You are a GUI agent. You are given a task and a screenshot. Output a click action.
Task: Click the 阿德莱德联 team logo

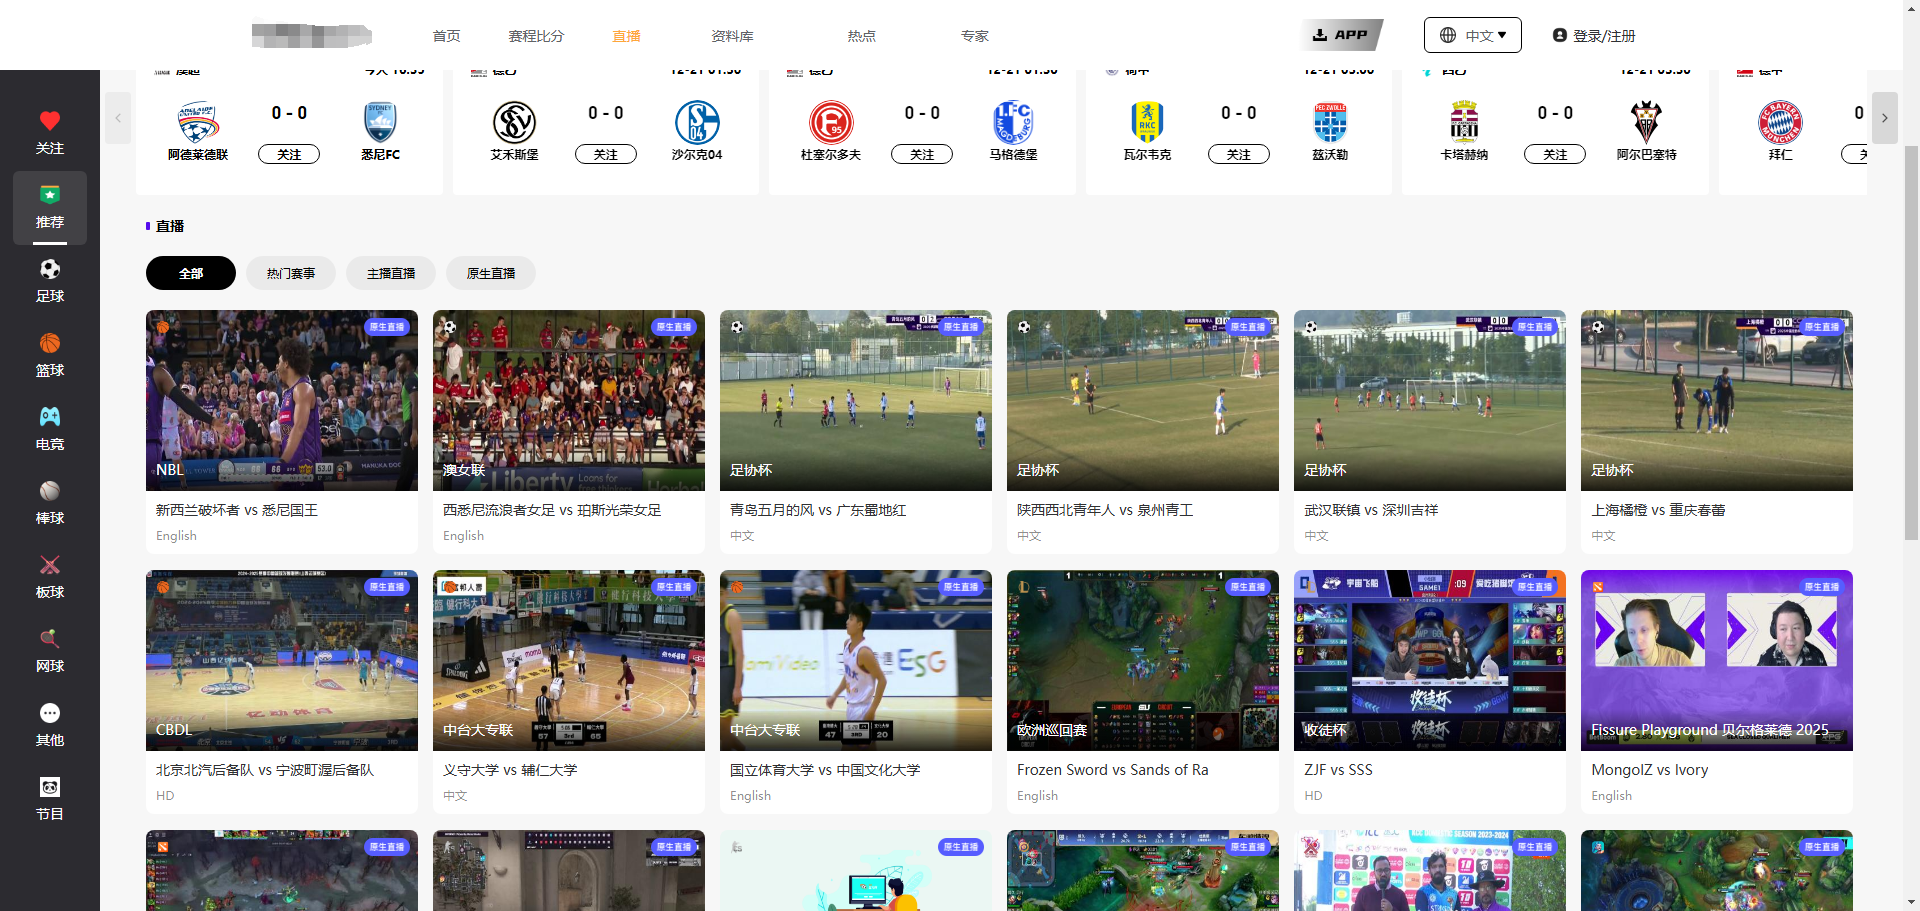198,122
